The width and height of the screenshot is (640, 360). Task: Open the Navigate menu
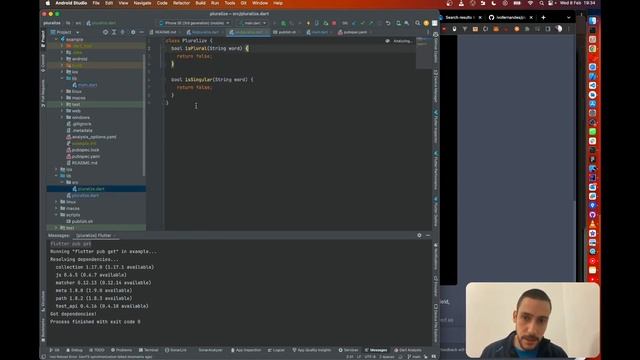[x=142, y=3]
